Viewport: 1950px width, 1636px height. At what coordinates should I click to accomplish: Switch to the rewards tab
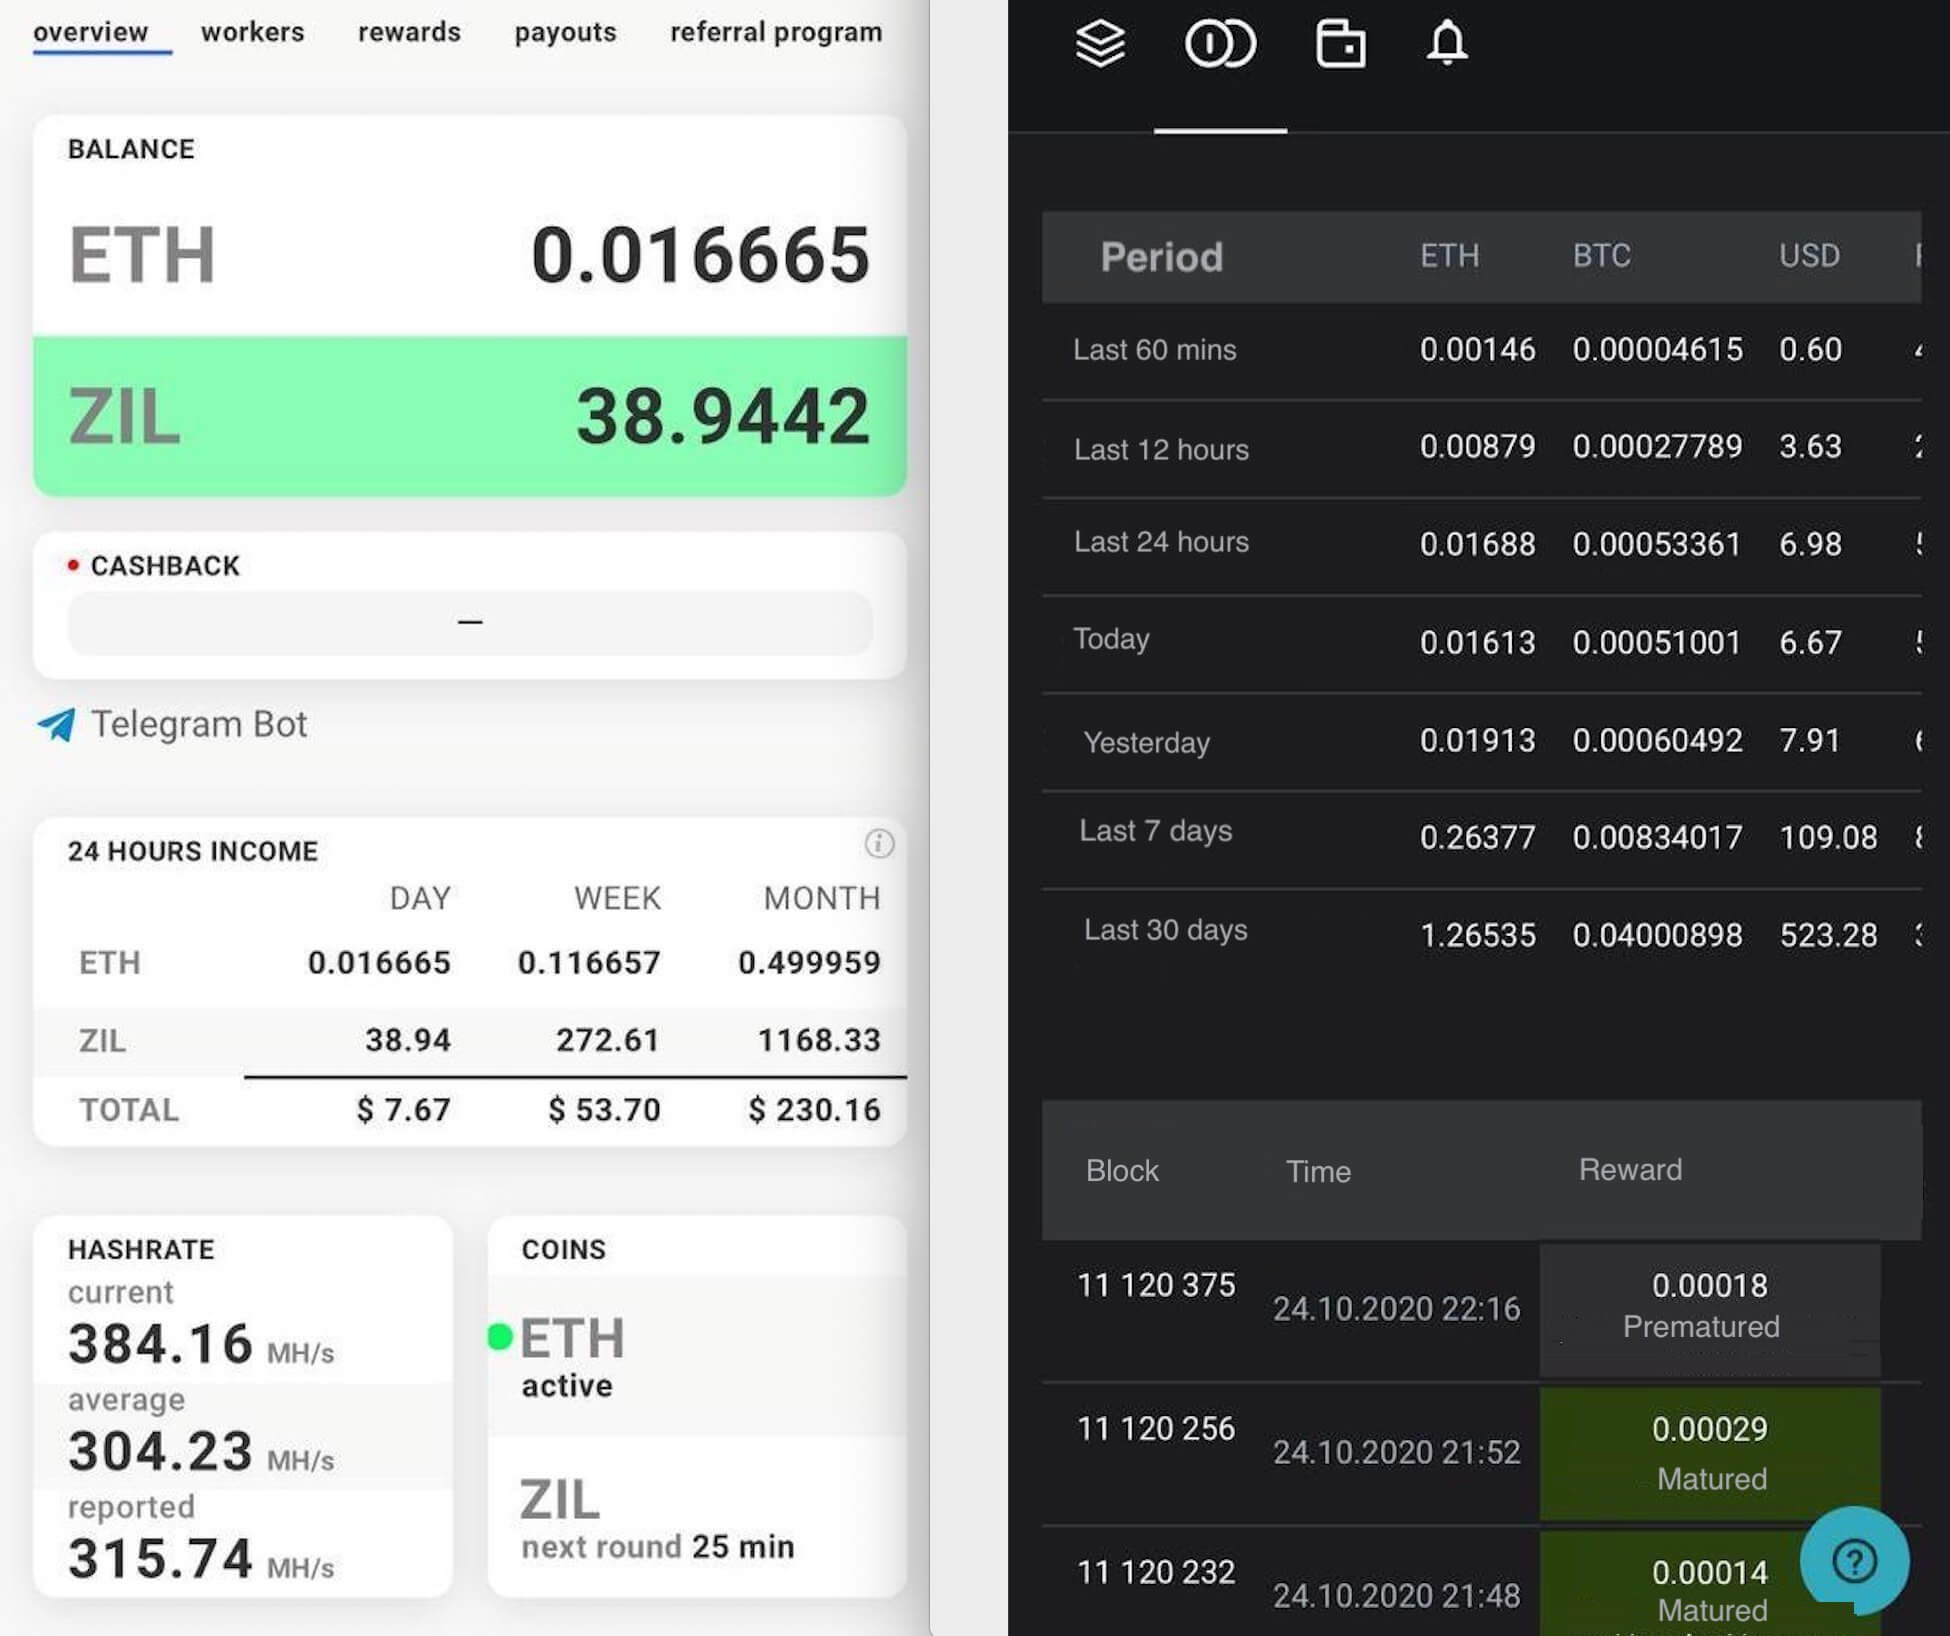pos(406,28)
